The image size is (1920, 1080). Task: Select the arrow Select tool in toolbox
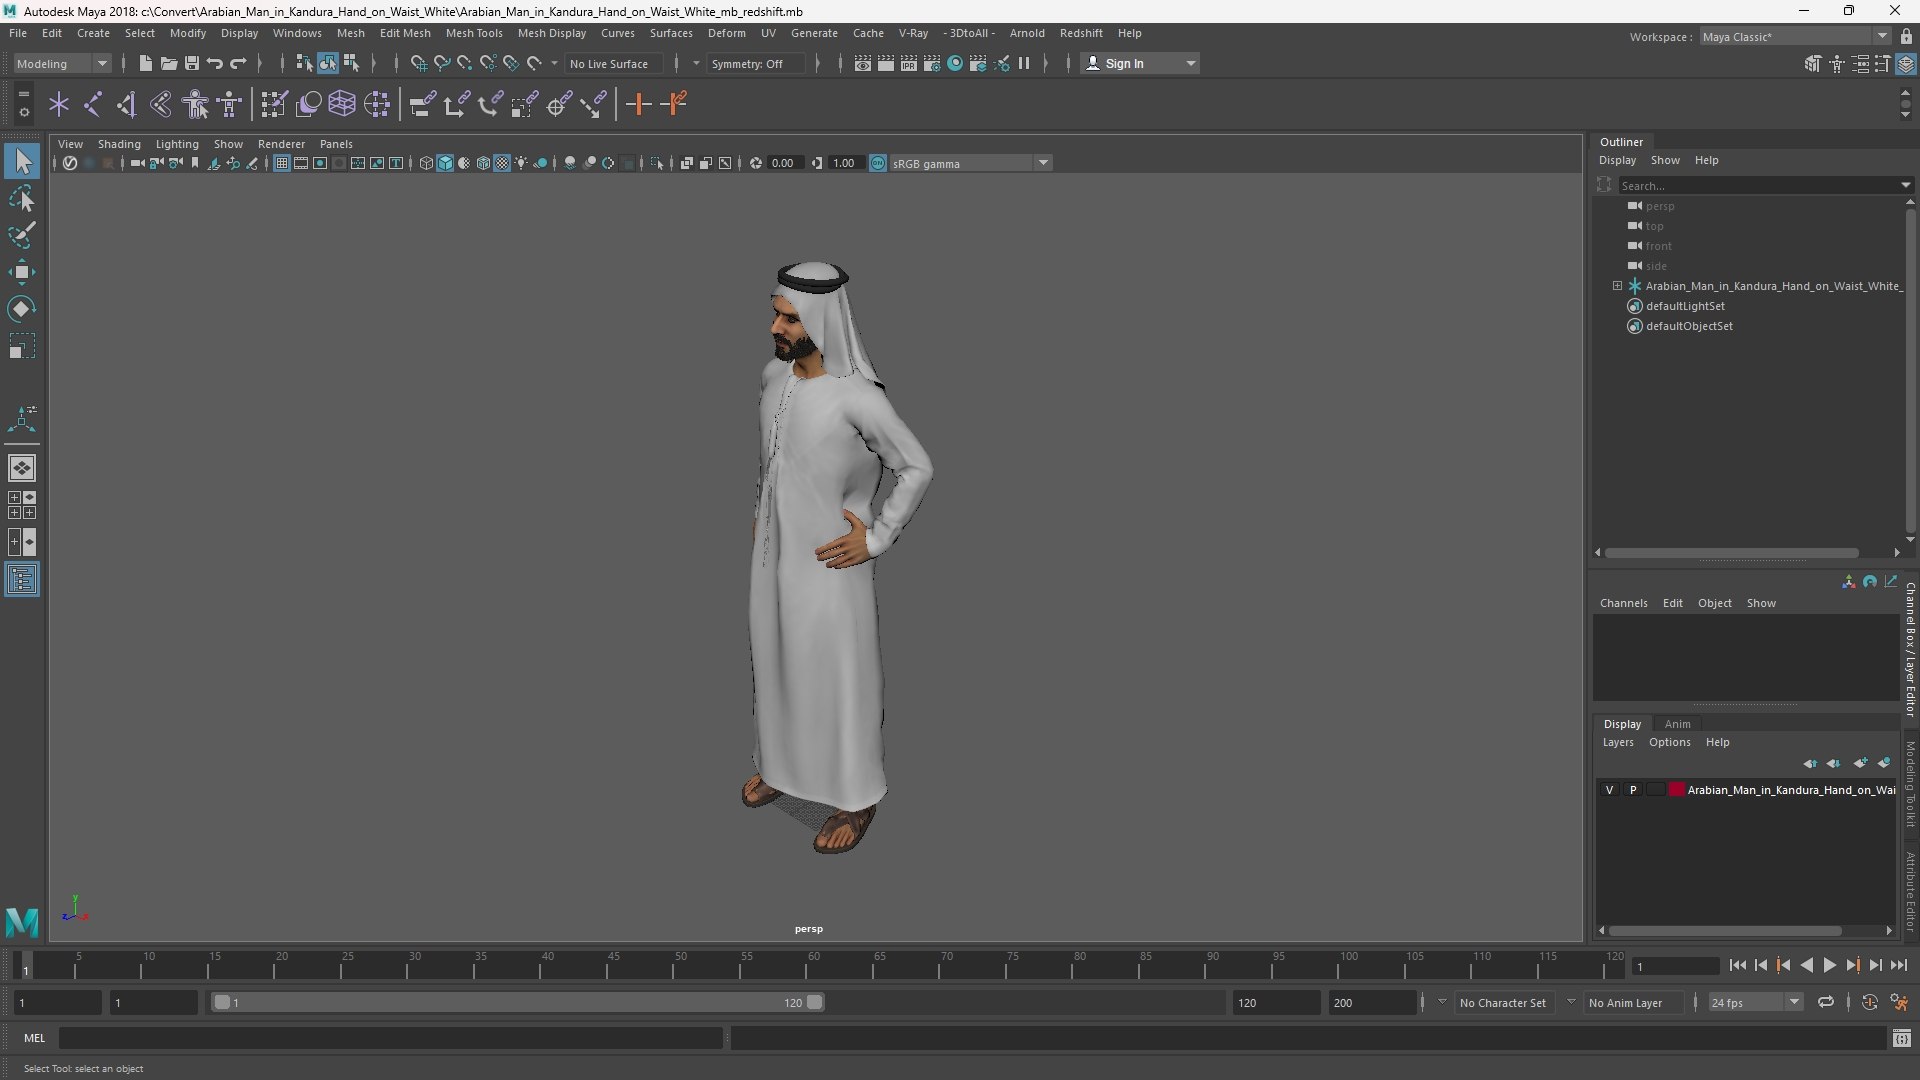22,161
